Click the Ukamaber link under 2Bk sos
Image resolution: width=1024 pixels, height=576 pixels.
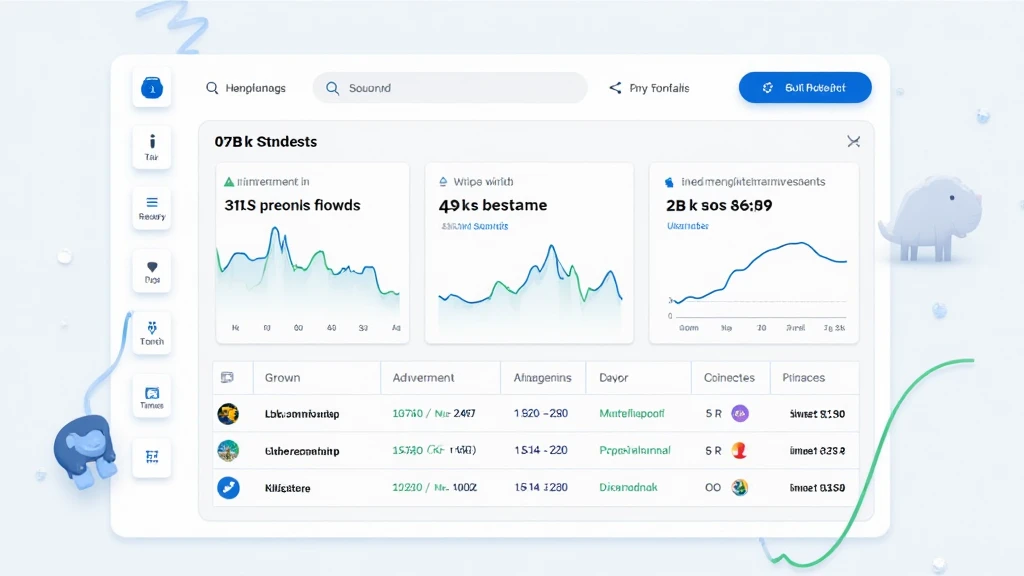pos(687,227)
